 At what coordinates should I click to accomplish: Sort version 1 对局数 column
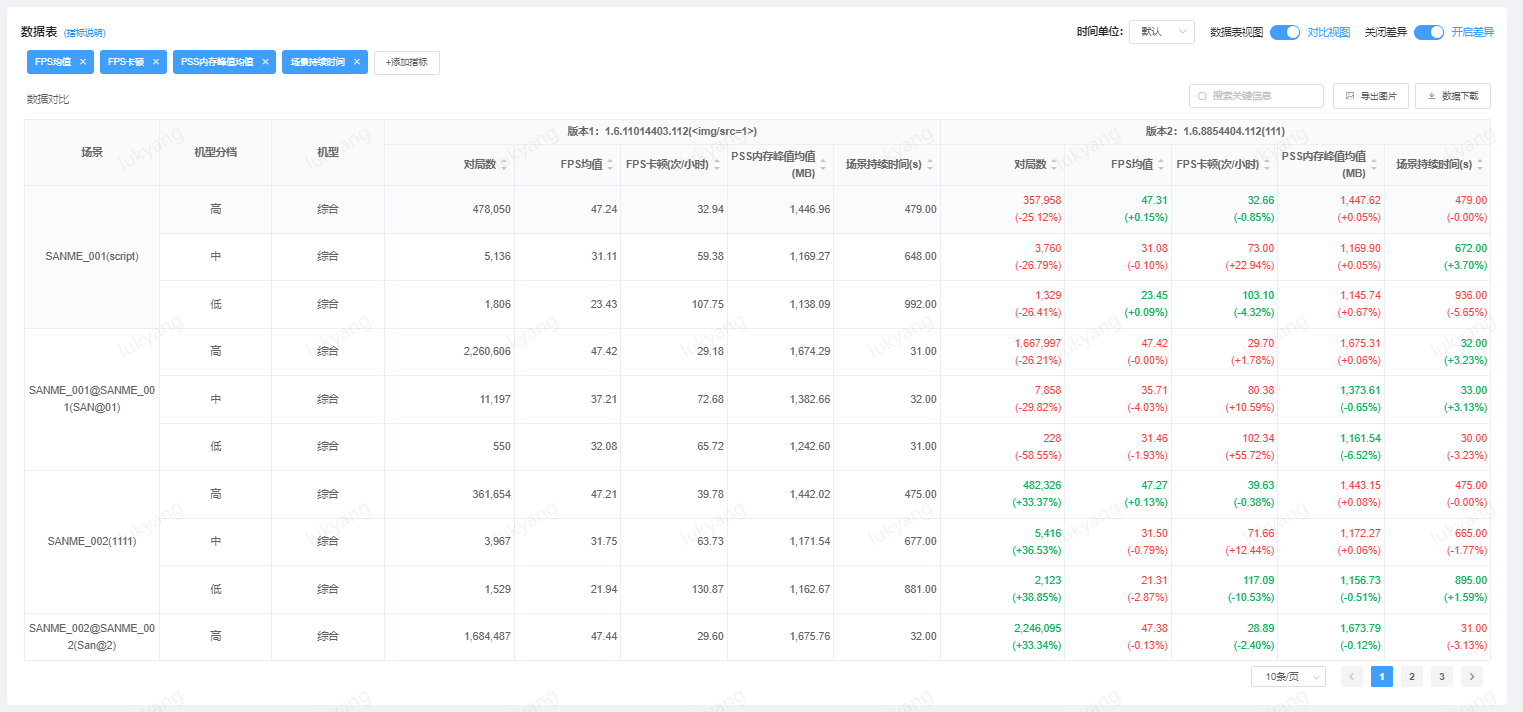[x=504, y=165]
